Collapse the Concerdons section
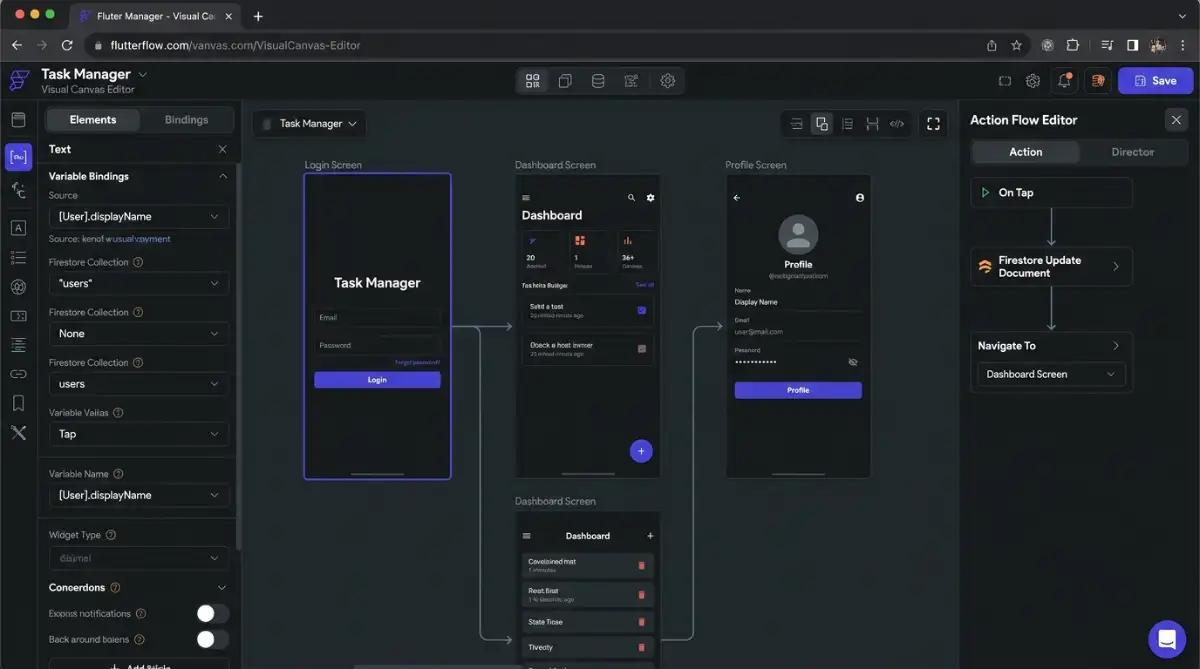The image size is (1200, 669). 222,588
